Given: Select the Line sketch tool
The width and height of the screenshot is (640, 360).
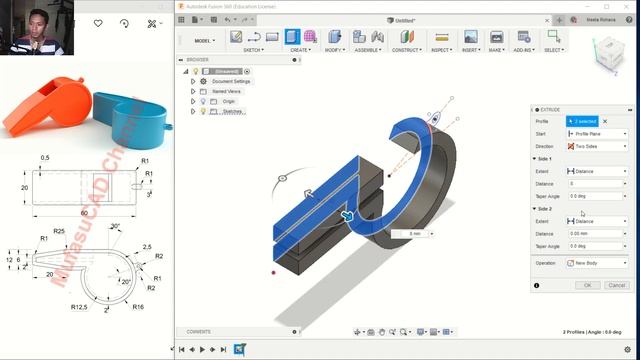Looking at the screenshot, I should pyautogui.click(x=254, y=37).
